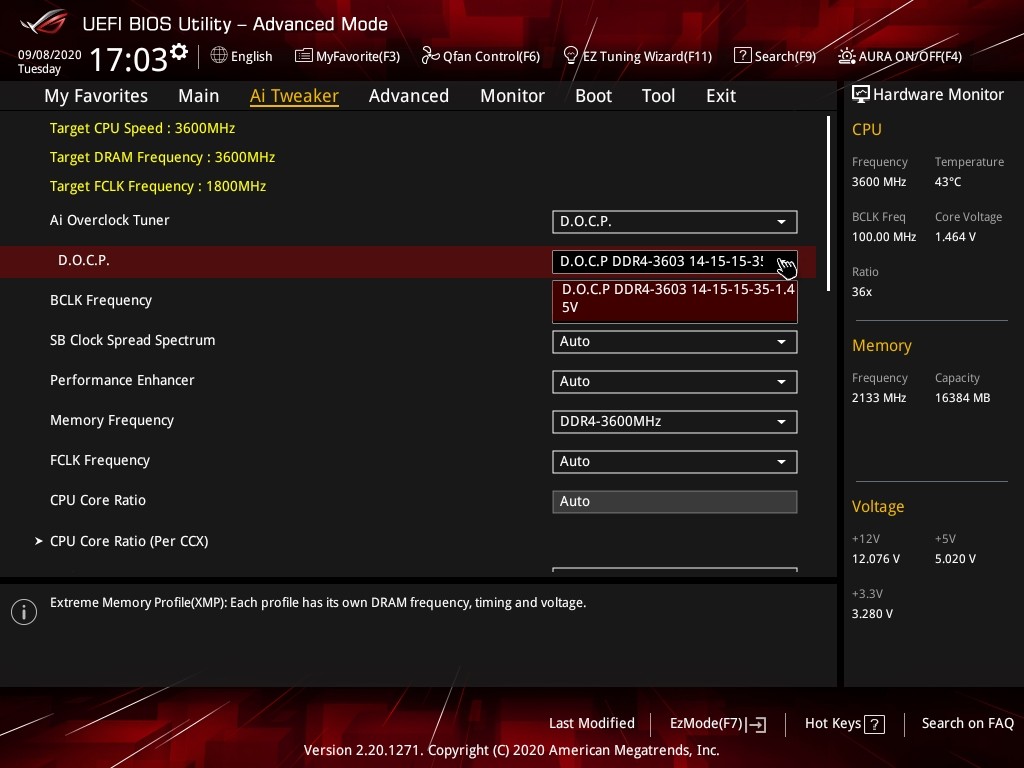Image resolution: width=1024 pixels, height=768 pixels.
Task: Open the SB Clock Spread Spectrum dropdown
Action: pyautogui.click(x=674, y=341)
